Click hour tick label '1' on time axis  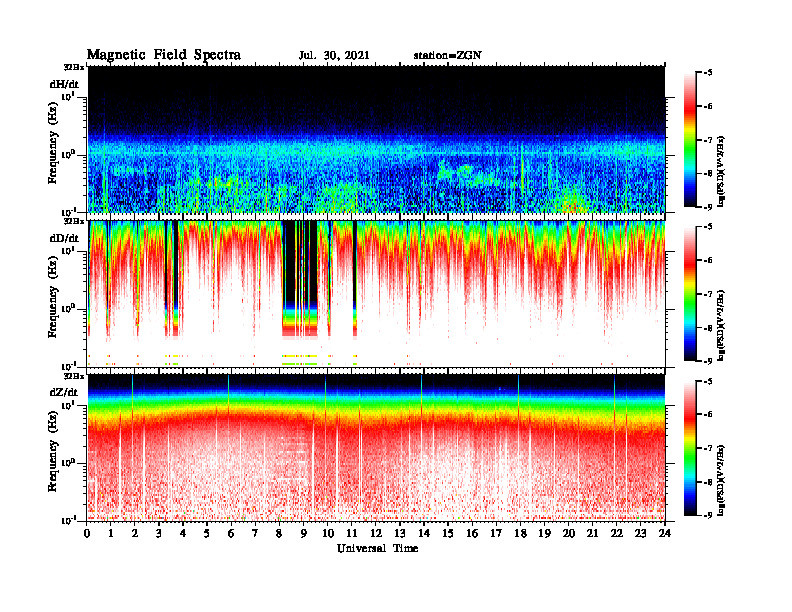[x=112, y=533]
